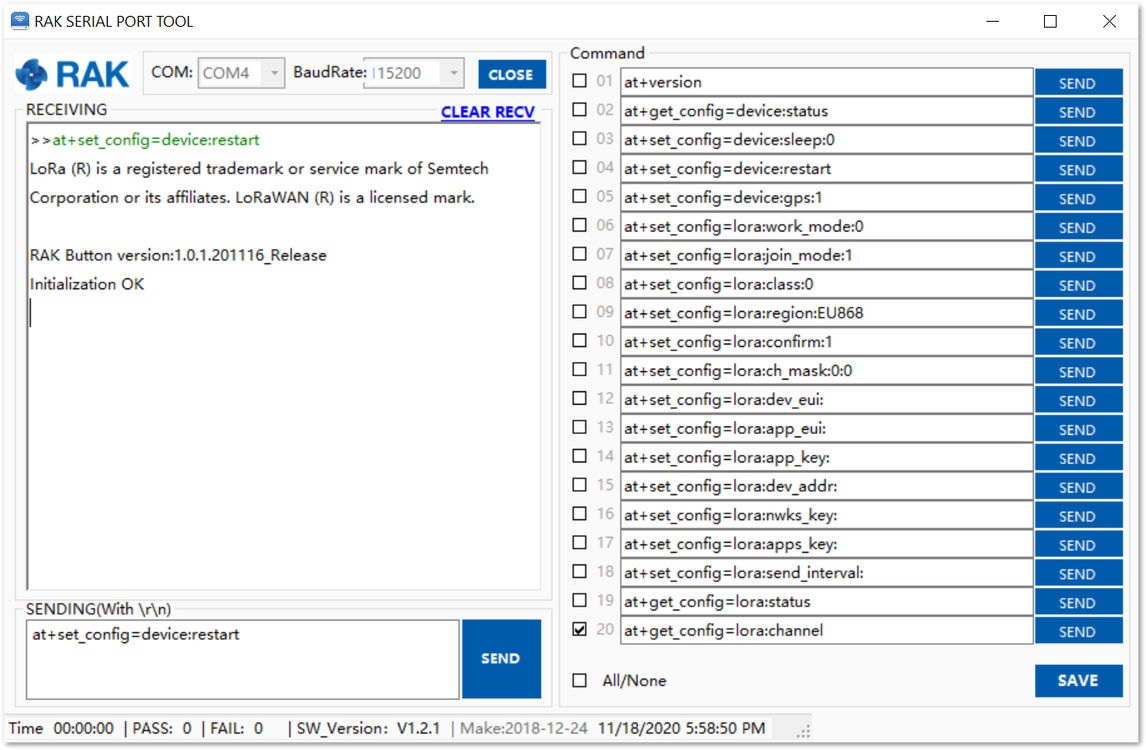
Task: Click the app icon in title bar
Action: coord(20,21)
